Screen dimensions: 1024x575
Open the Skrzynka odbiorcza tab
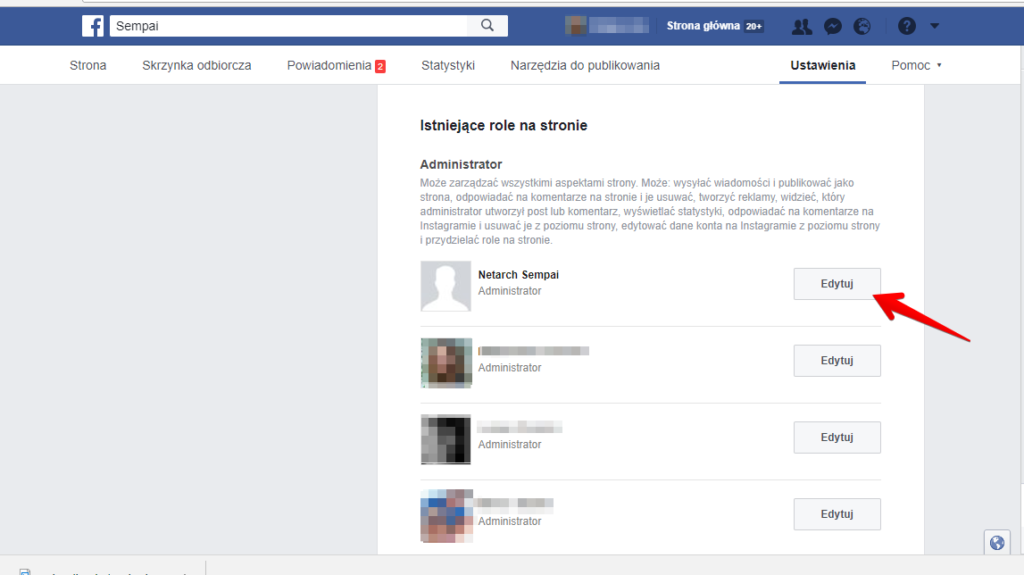197,65
